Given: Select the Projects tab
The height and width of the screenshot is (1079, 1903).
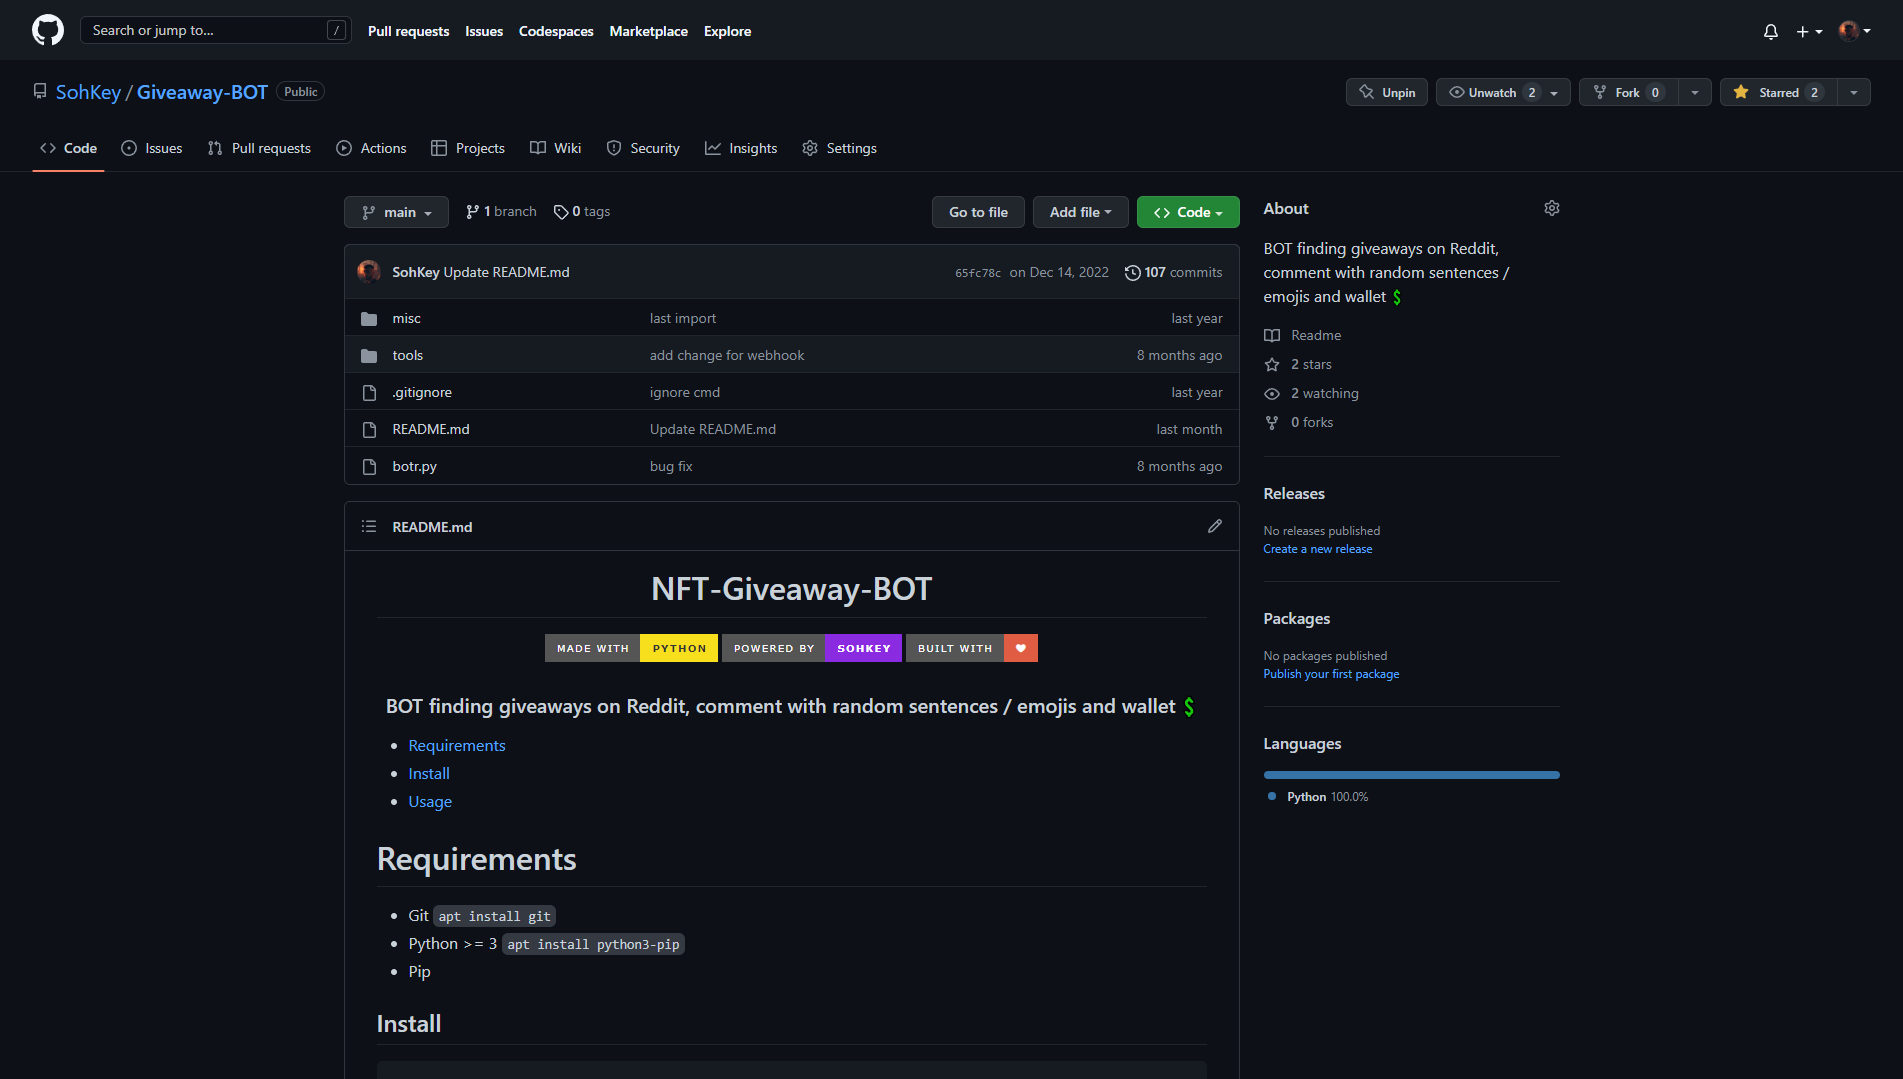Looking at the screenshot, I should (468, 148).
